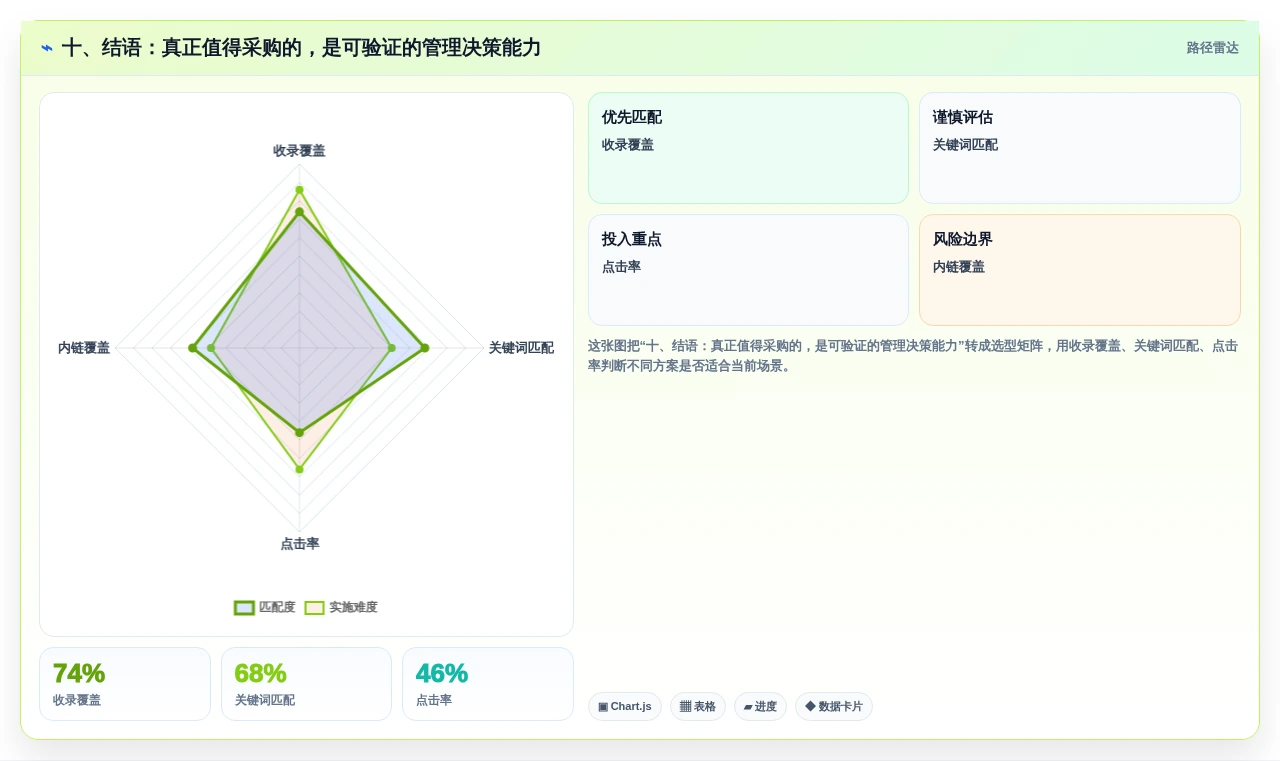Click the 关键词匹配 radar axis label
The image size is (1280, 761).
pos(521,348)
